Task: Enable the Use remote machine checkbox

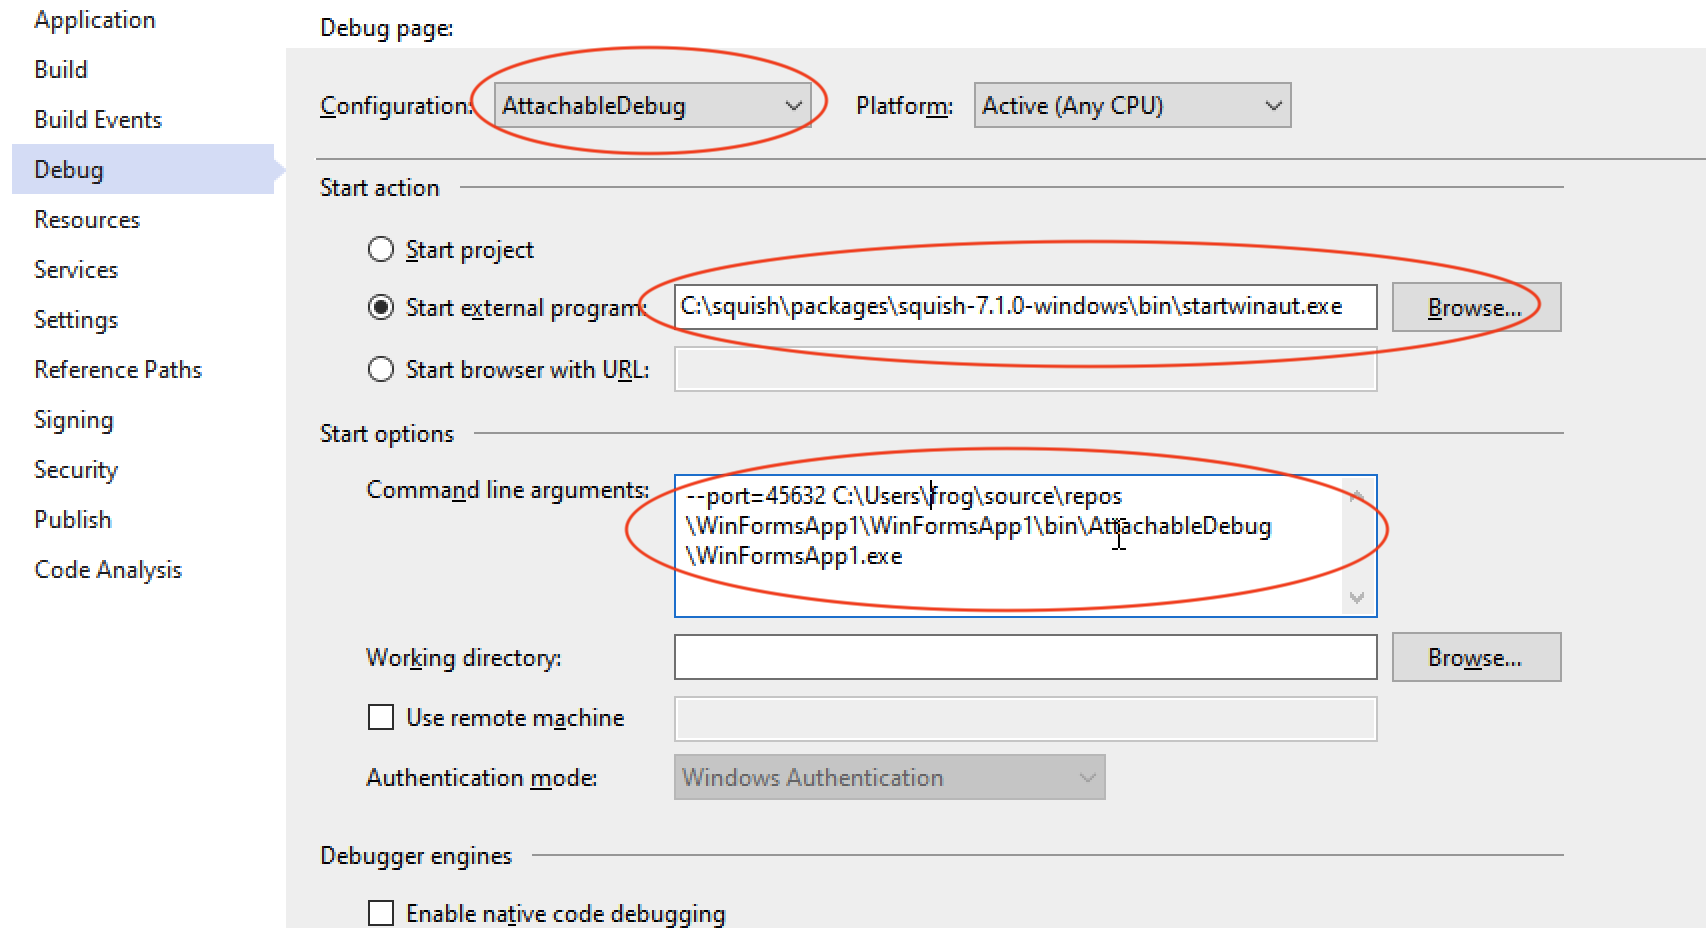Action: click(x=381, y=717)
